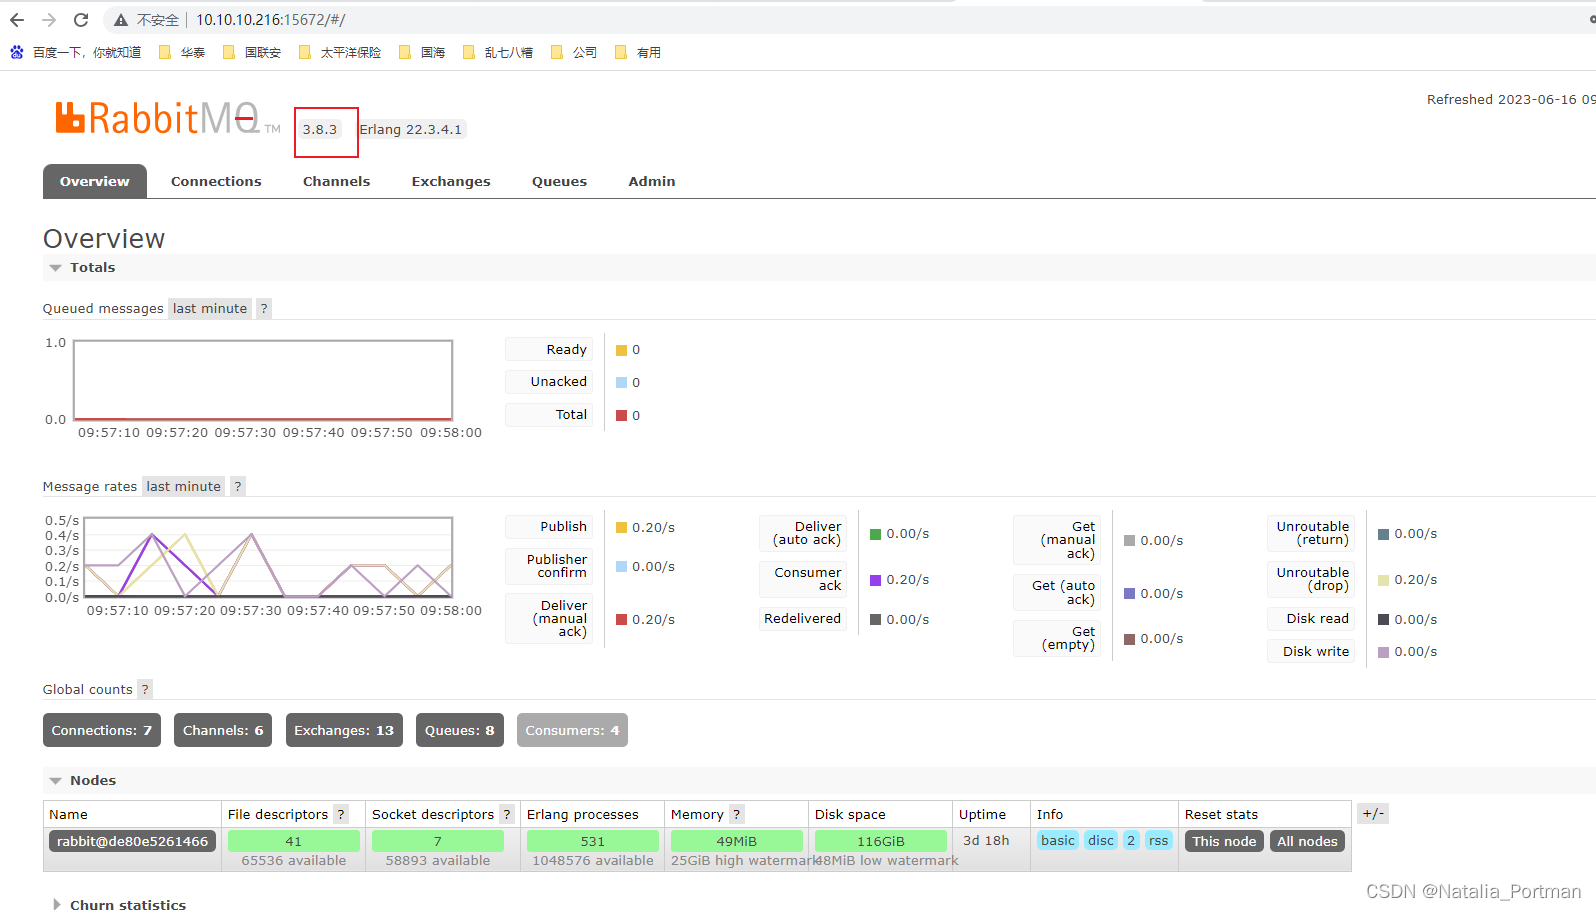Image resolution: width=1596 pixels, height=910 pixels.
Task: Click the Queues: 8 count button
Action: click(x=460, y=730)
